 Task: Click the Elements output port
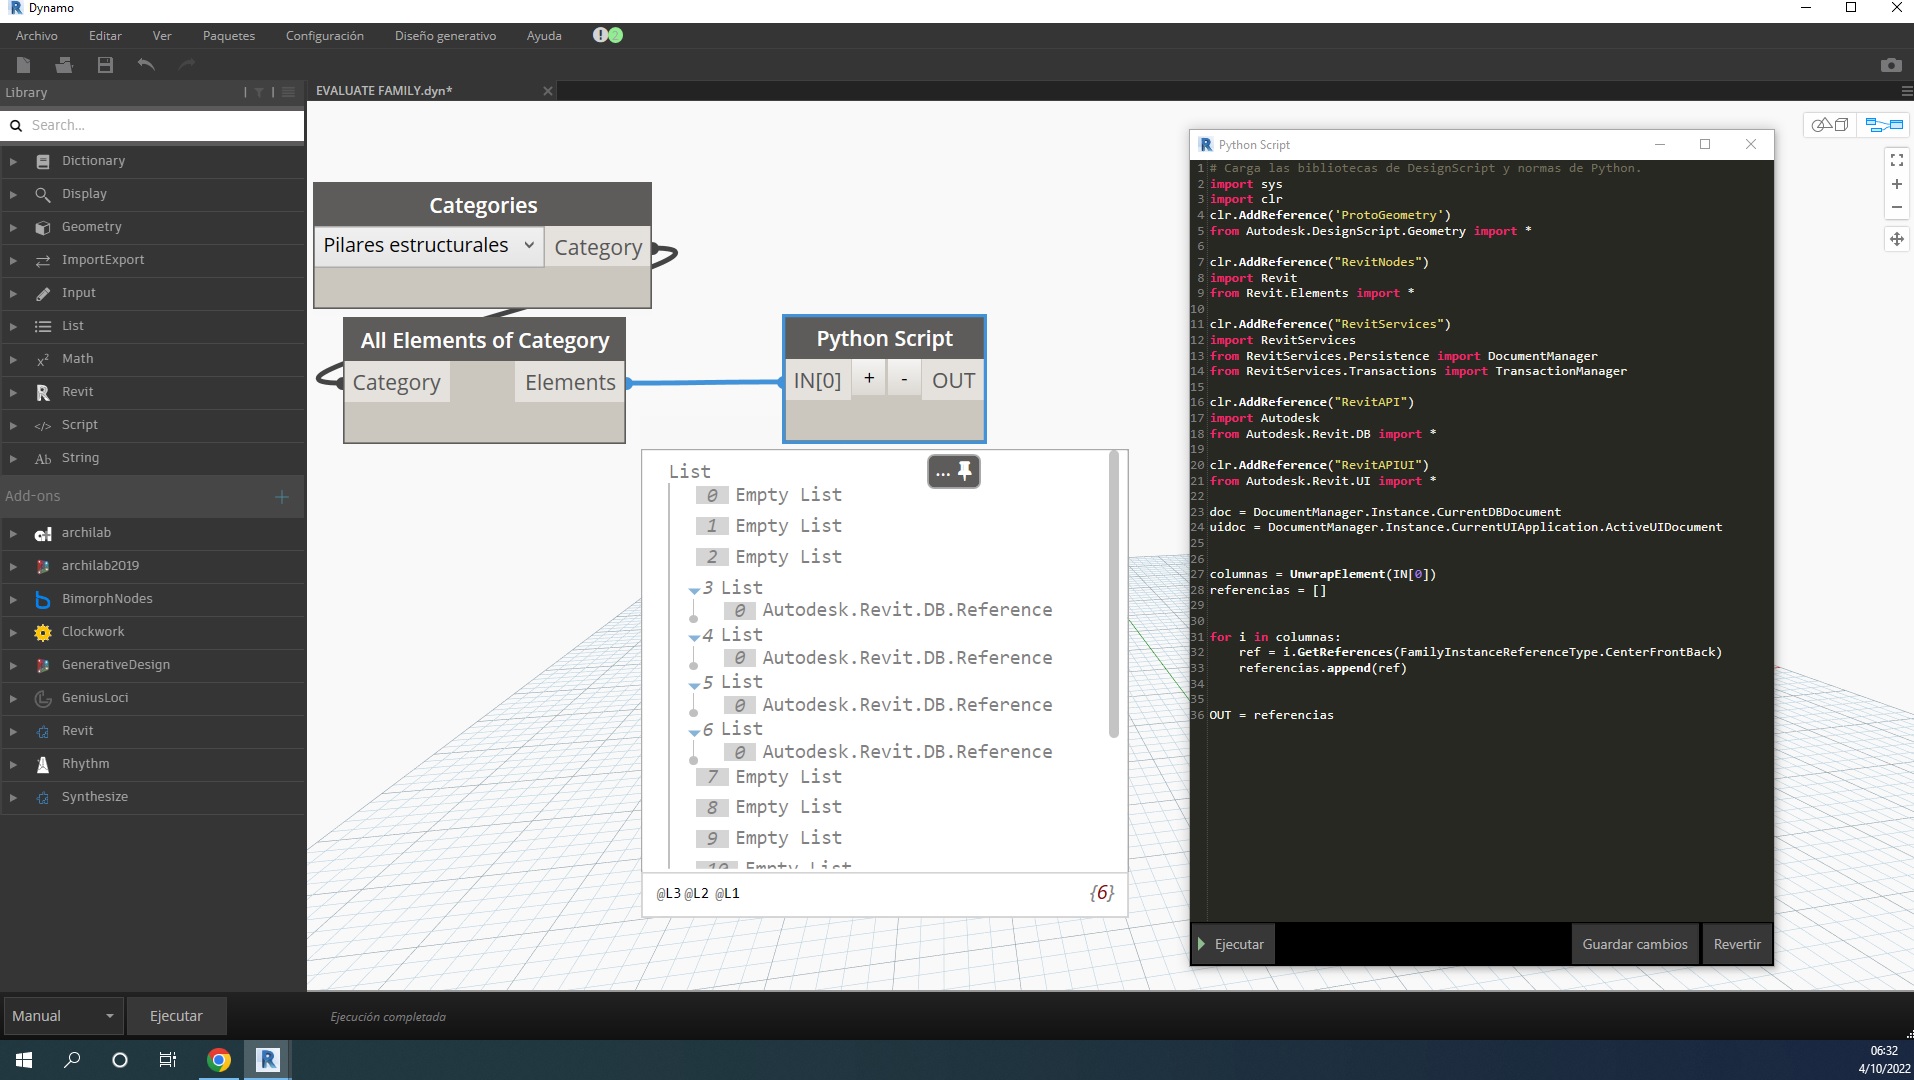coord(570,383)
